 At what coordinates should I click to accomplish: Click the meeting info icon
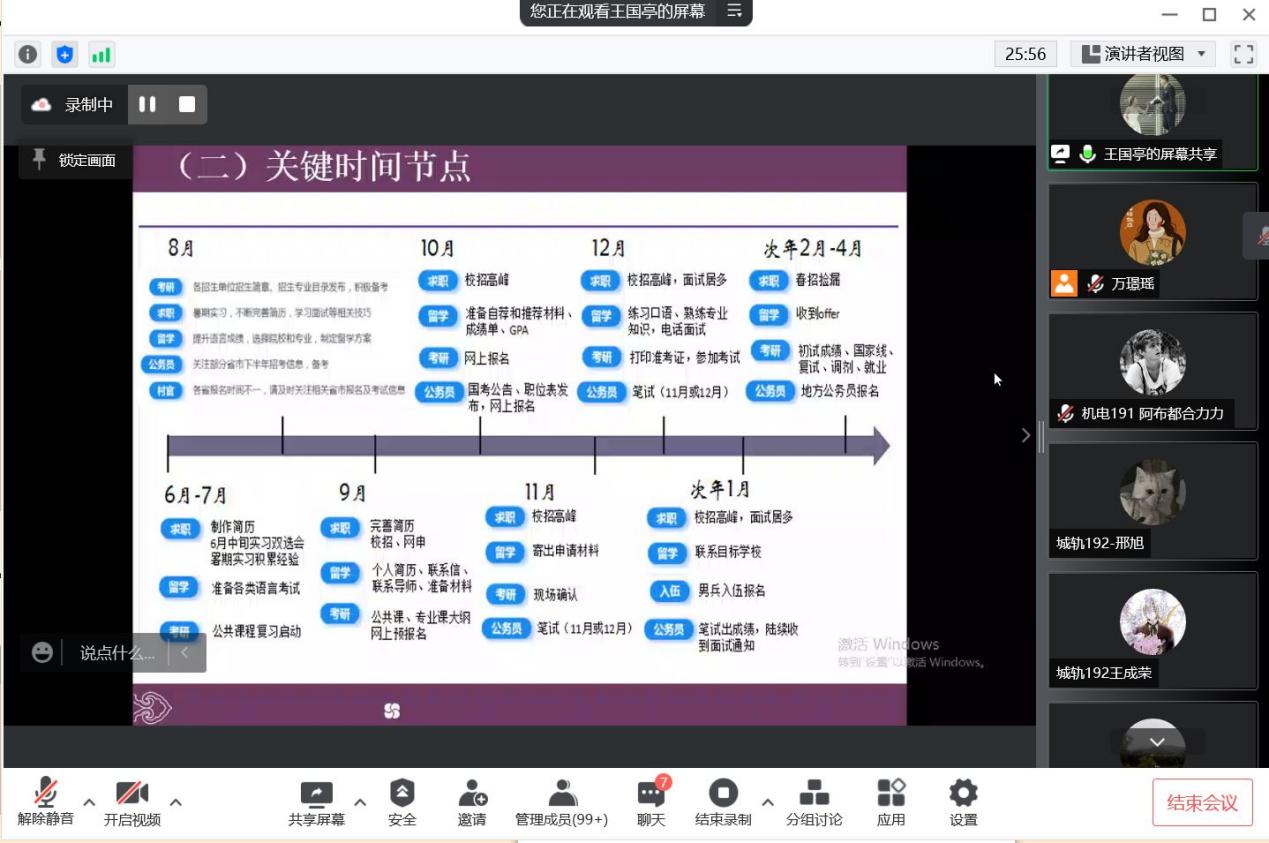[28, 54]
